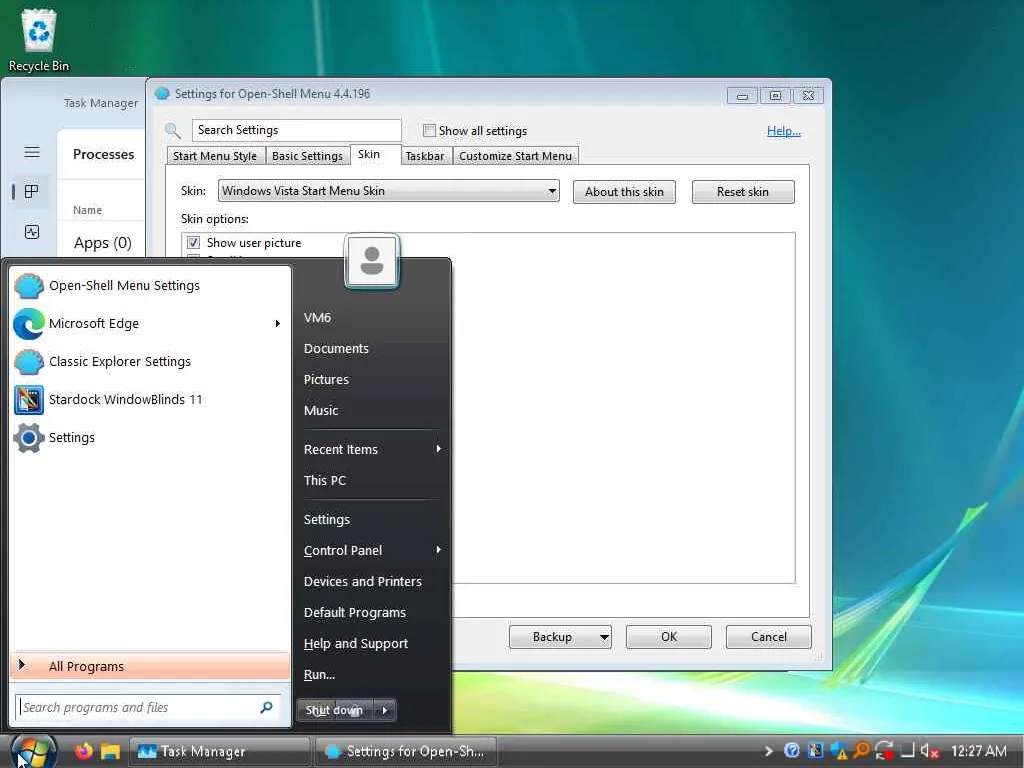Expand the Recent Items submenu
The height and width of the screenshot is (768, 1024).
[x=439, y=449]
